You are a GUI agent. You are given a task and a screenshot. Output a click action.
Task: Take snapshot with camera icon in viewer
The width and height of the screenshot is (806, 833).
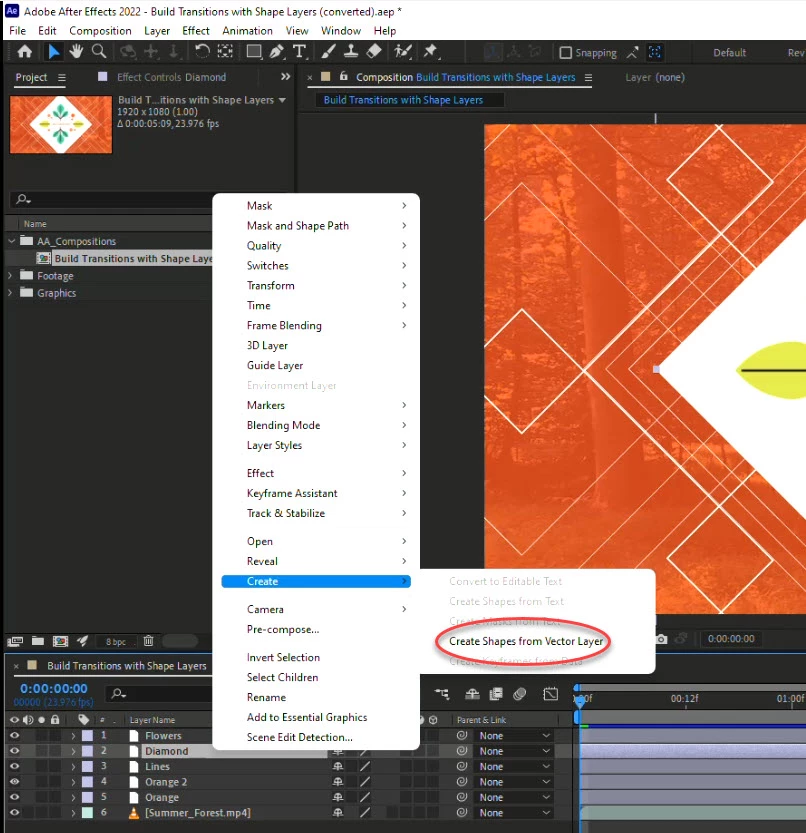coord(661,639)
